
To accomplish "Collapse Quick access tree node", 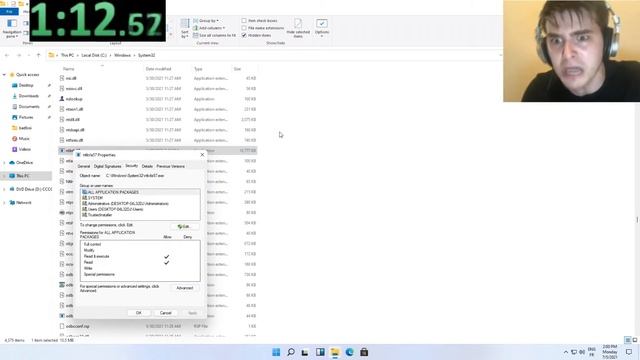I will [x=4, y=75].
